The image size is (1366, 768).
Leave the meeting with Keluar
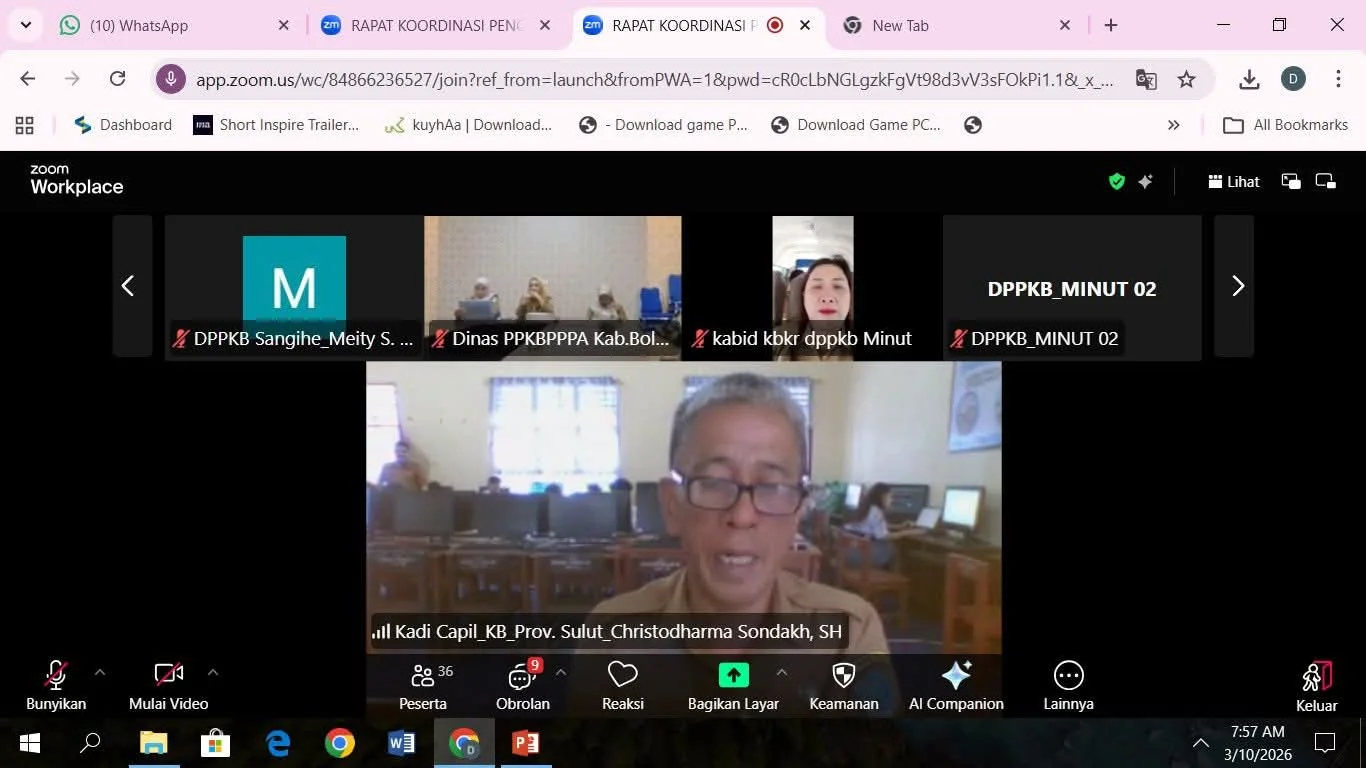pos(1316,687)
